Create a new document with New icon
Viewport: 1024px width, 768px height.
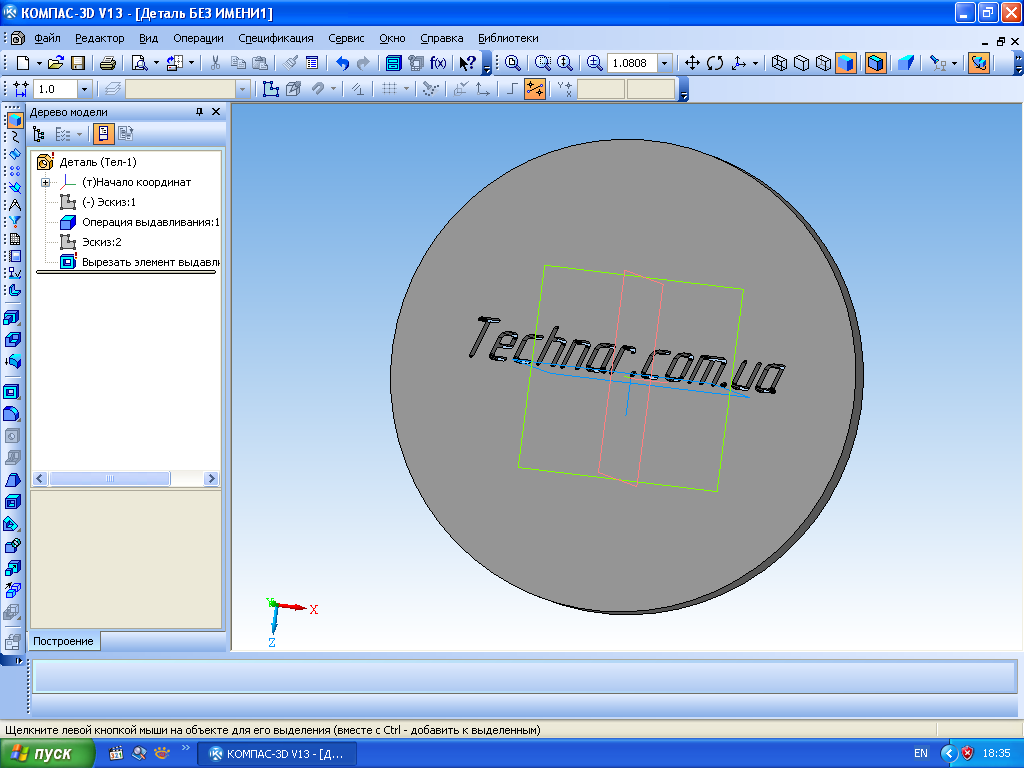[x=23, y=63]
